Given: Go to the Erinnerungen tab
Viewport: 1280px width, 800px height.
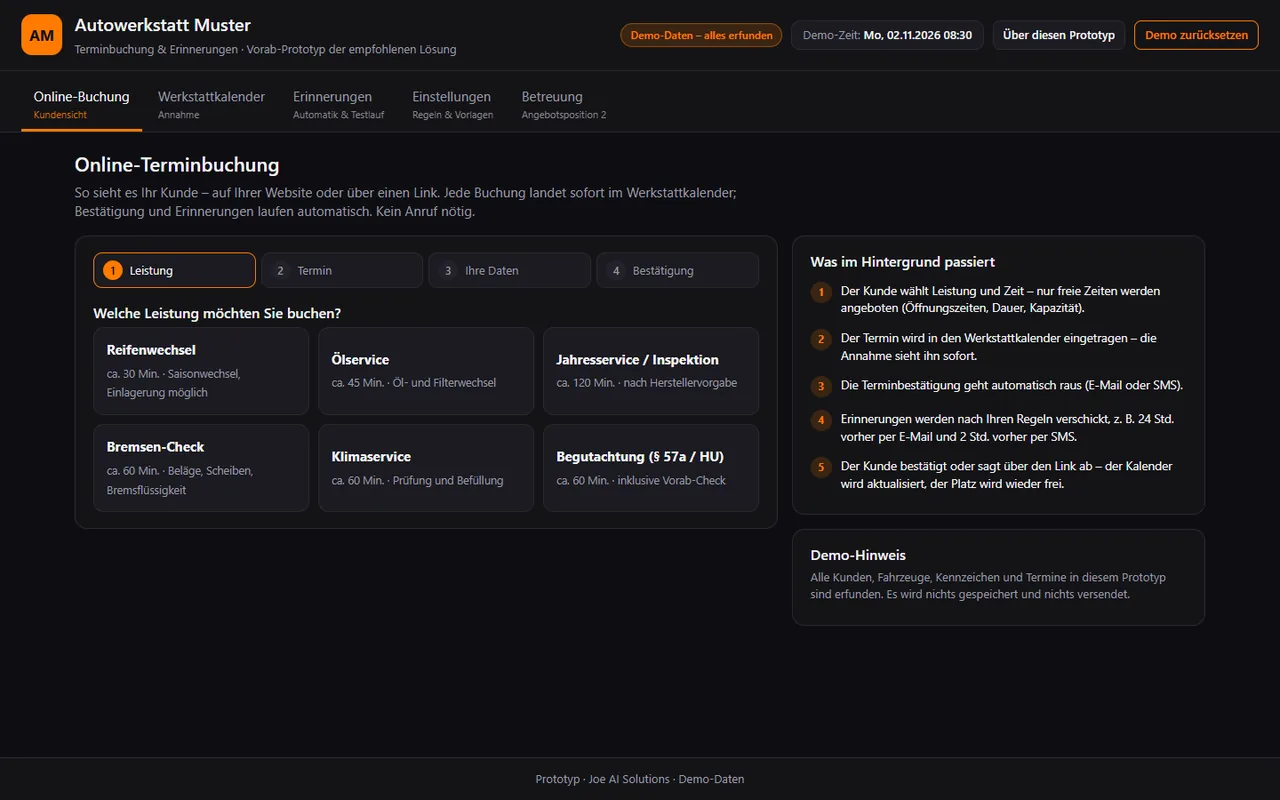Looking at the screenshot, I should click(x=338, y=104).
